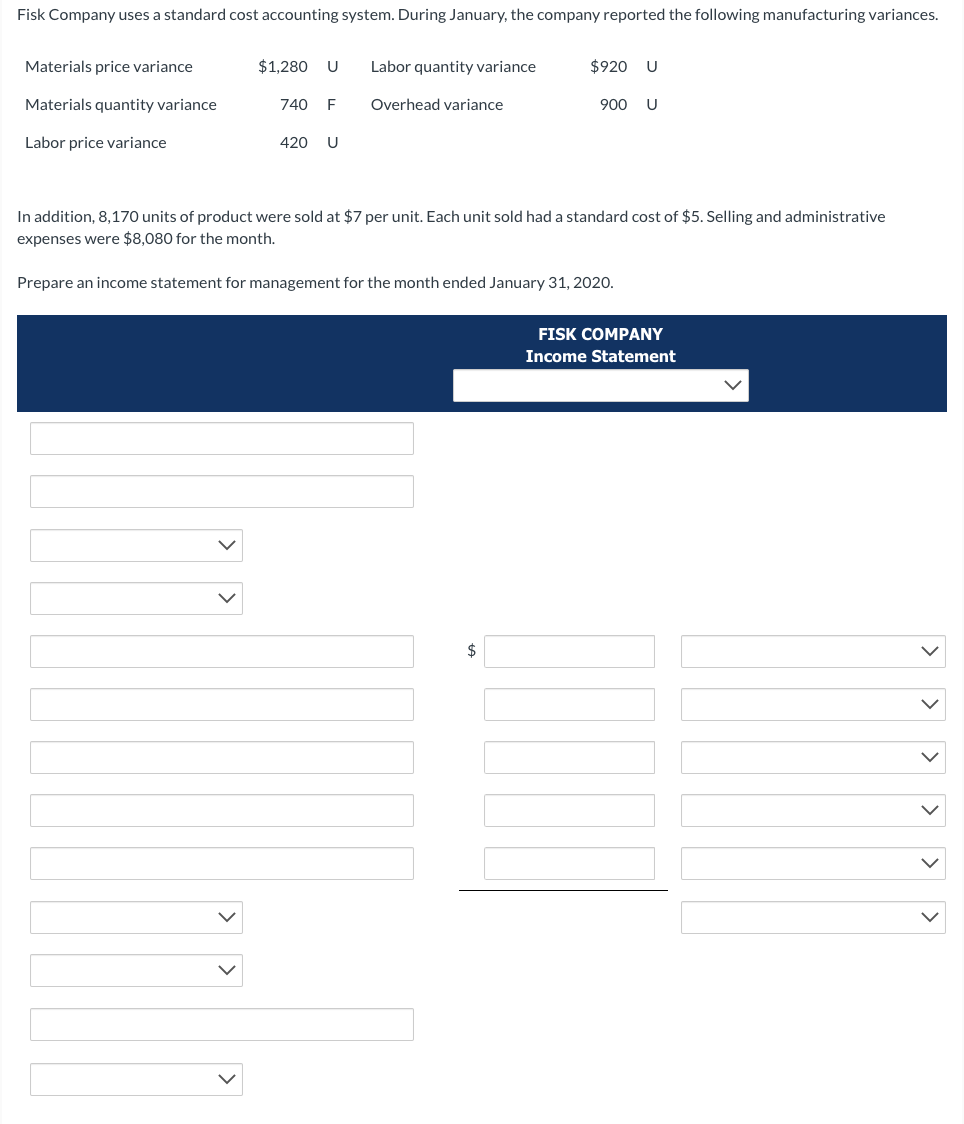Click the fifth label input field on the left
Screen dimensions: 964x1124
pos(222,863)
